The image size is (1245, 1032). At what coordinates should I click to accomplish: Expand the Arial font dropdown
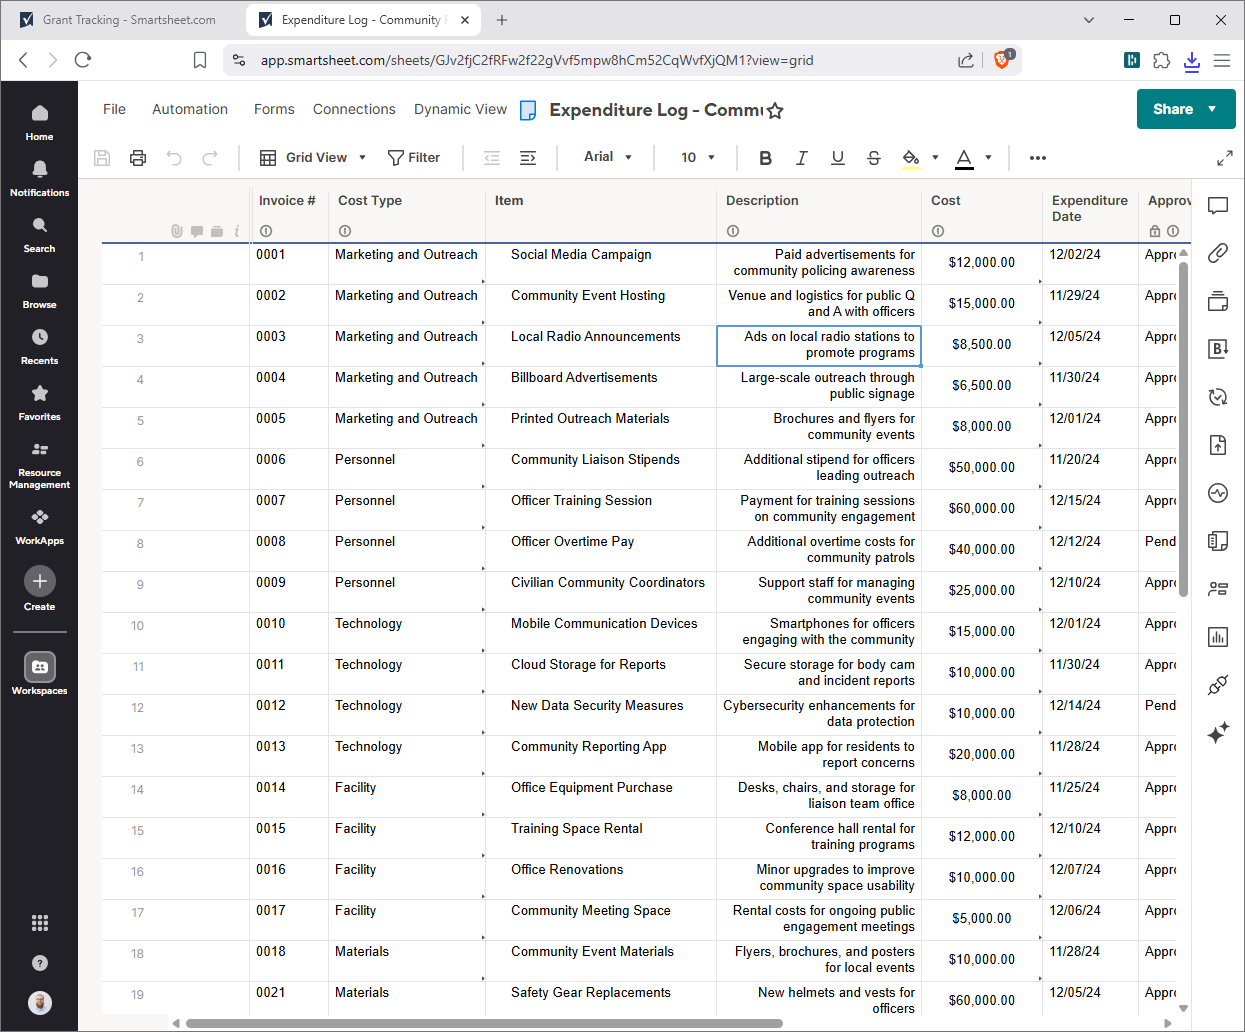pos(608,157)
